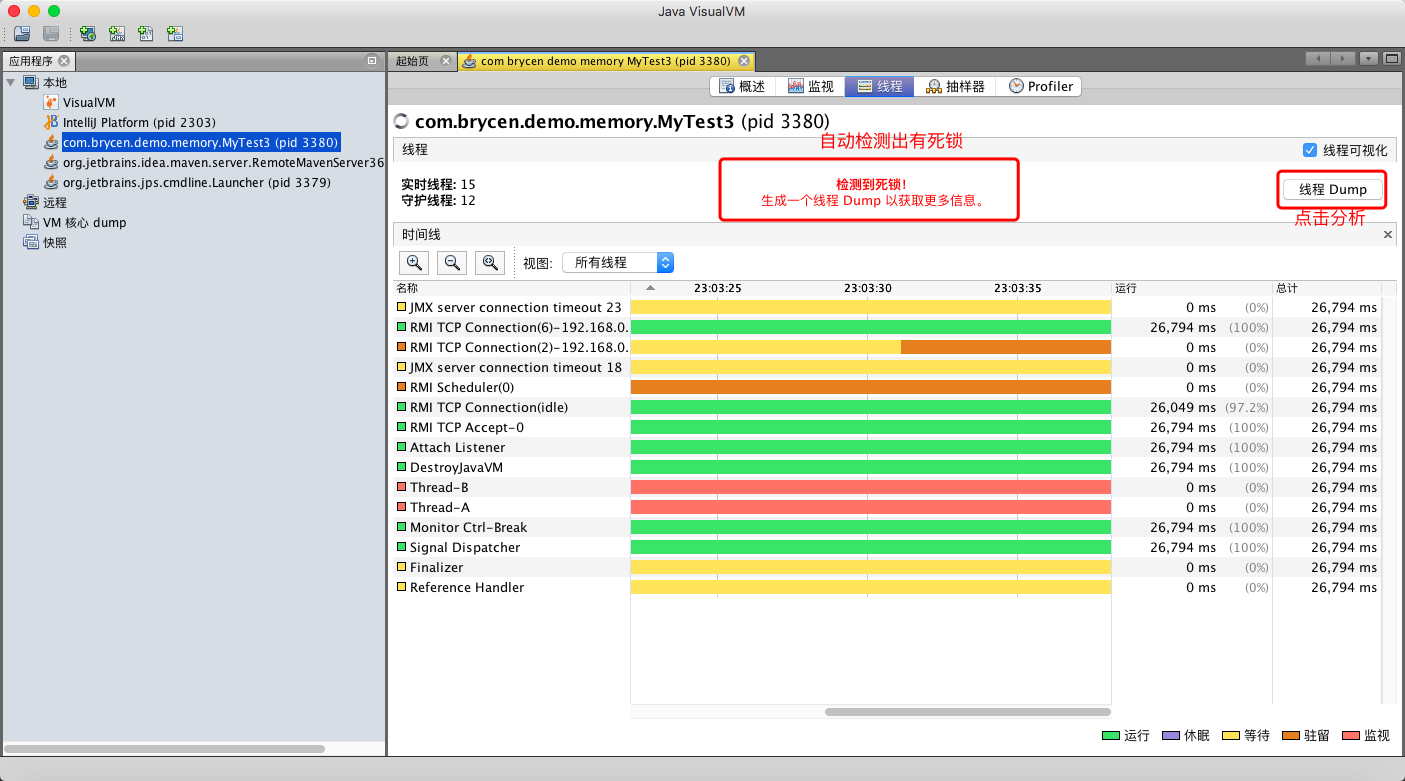Image resolution: width=1405 pixels, height=781 pixels.
Task: Select the RMI Scheduler(0) thread row
Action: [887, 387]
